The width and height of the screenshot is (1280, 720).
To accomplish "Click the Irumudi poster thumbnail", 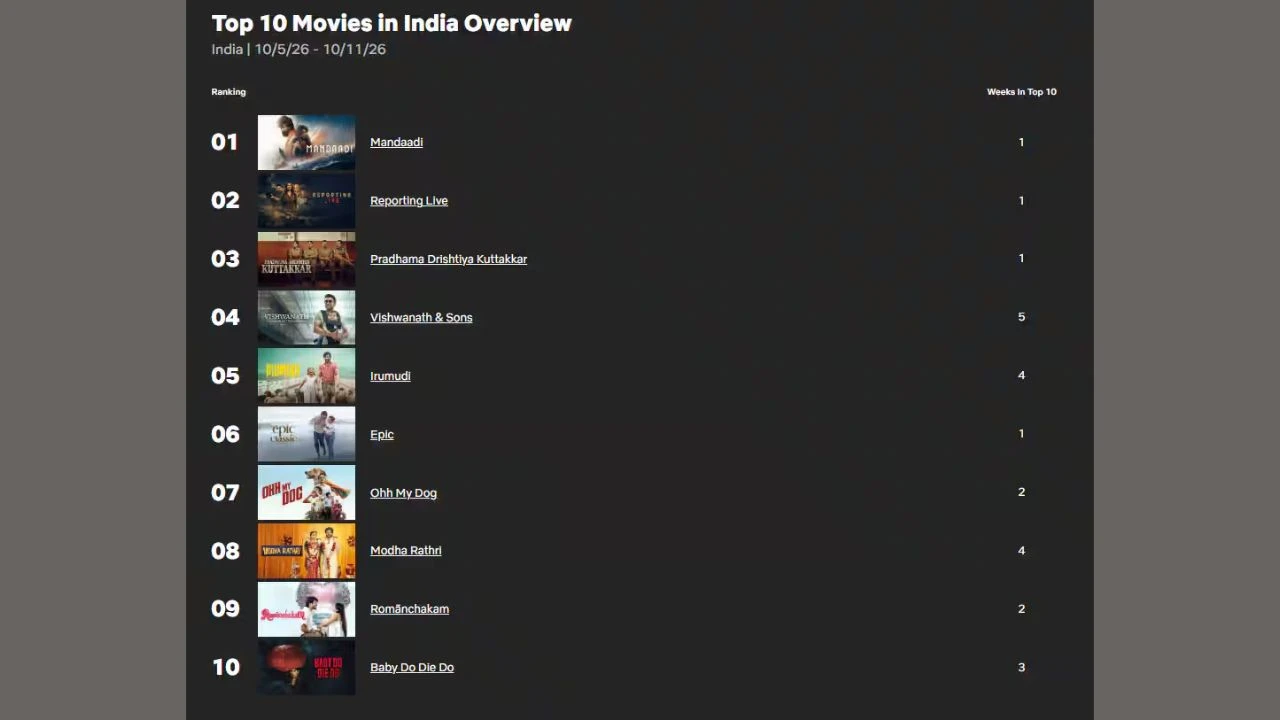I will pos(306,376).
